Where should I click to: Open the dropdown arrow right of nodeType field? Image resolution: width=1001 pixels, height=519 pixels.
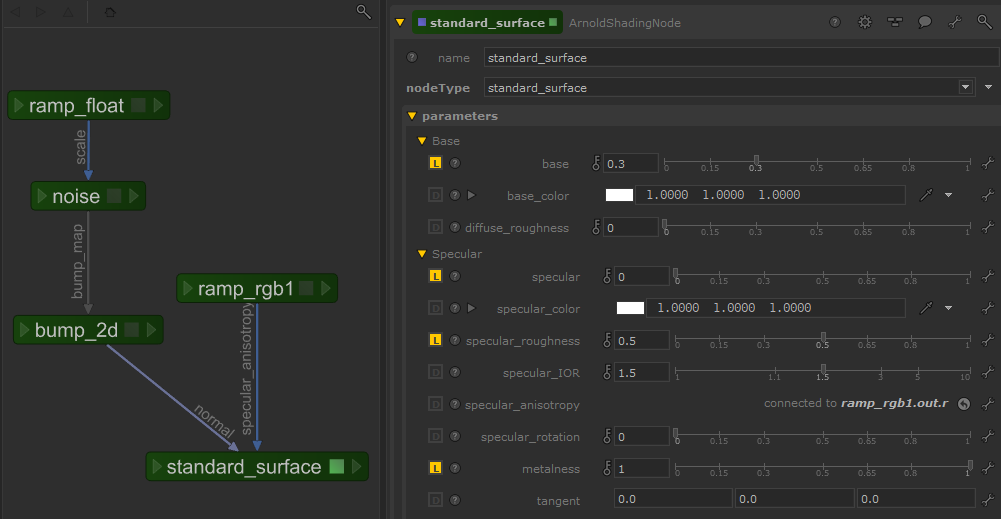tap(988, 87)
